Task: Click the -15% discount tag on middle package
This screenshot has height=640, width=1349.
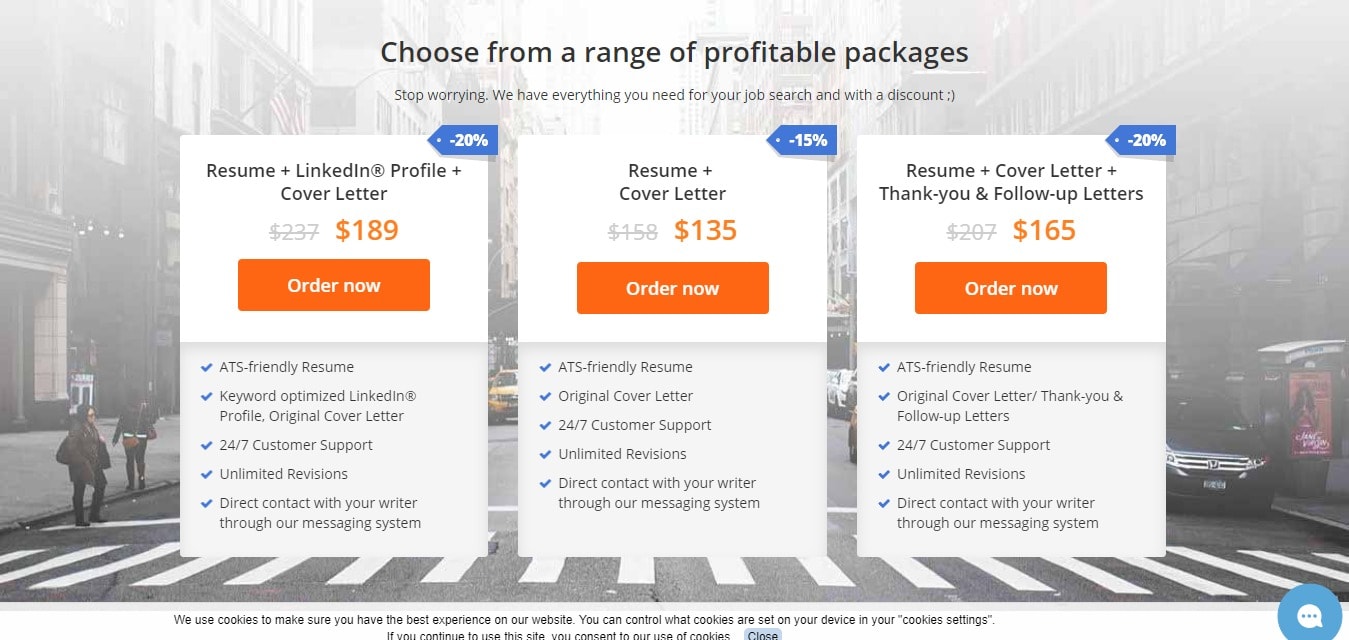Action: click(802, 141)
